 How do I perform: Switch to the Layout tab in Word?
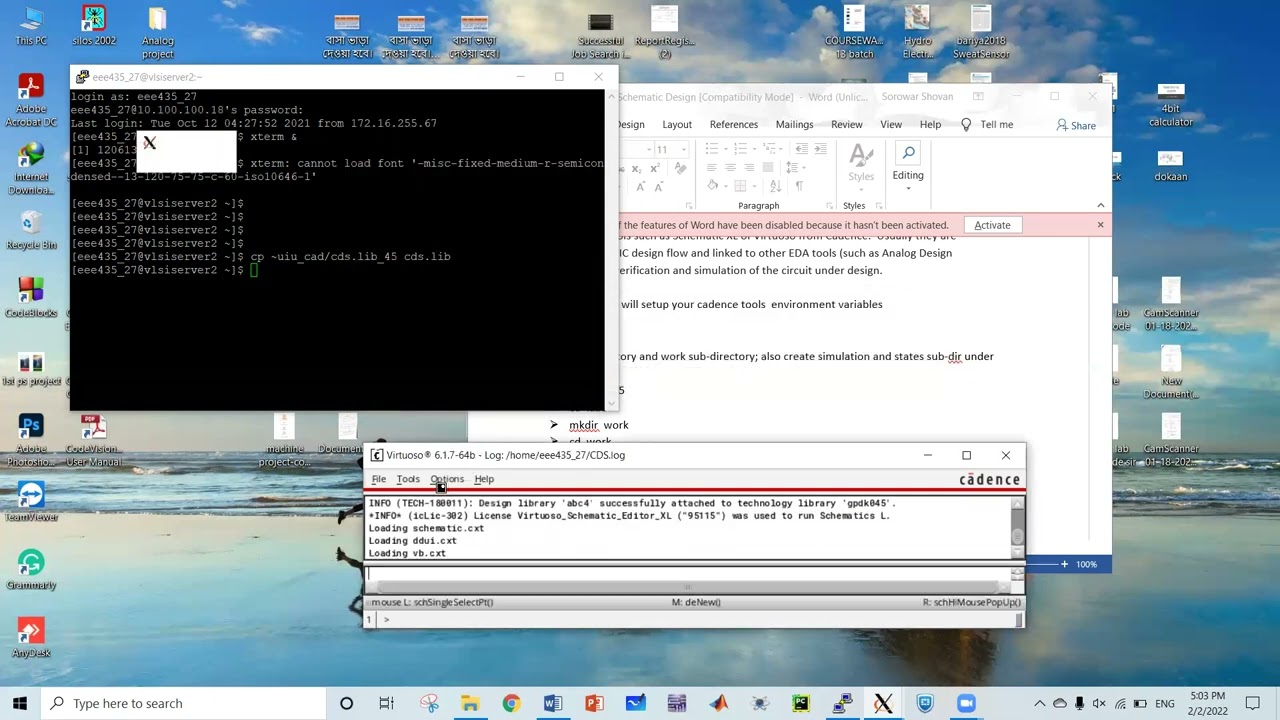click(x=677, y=124)
